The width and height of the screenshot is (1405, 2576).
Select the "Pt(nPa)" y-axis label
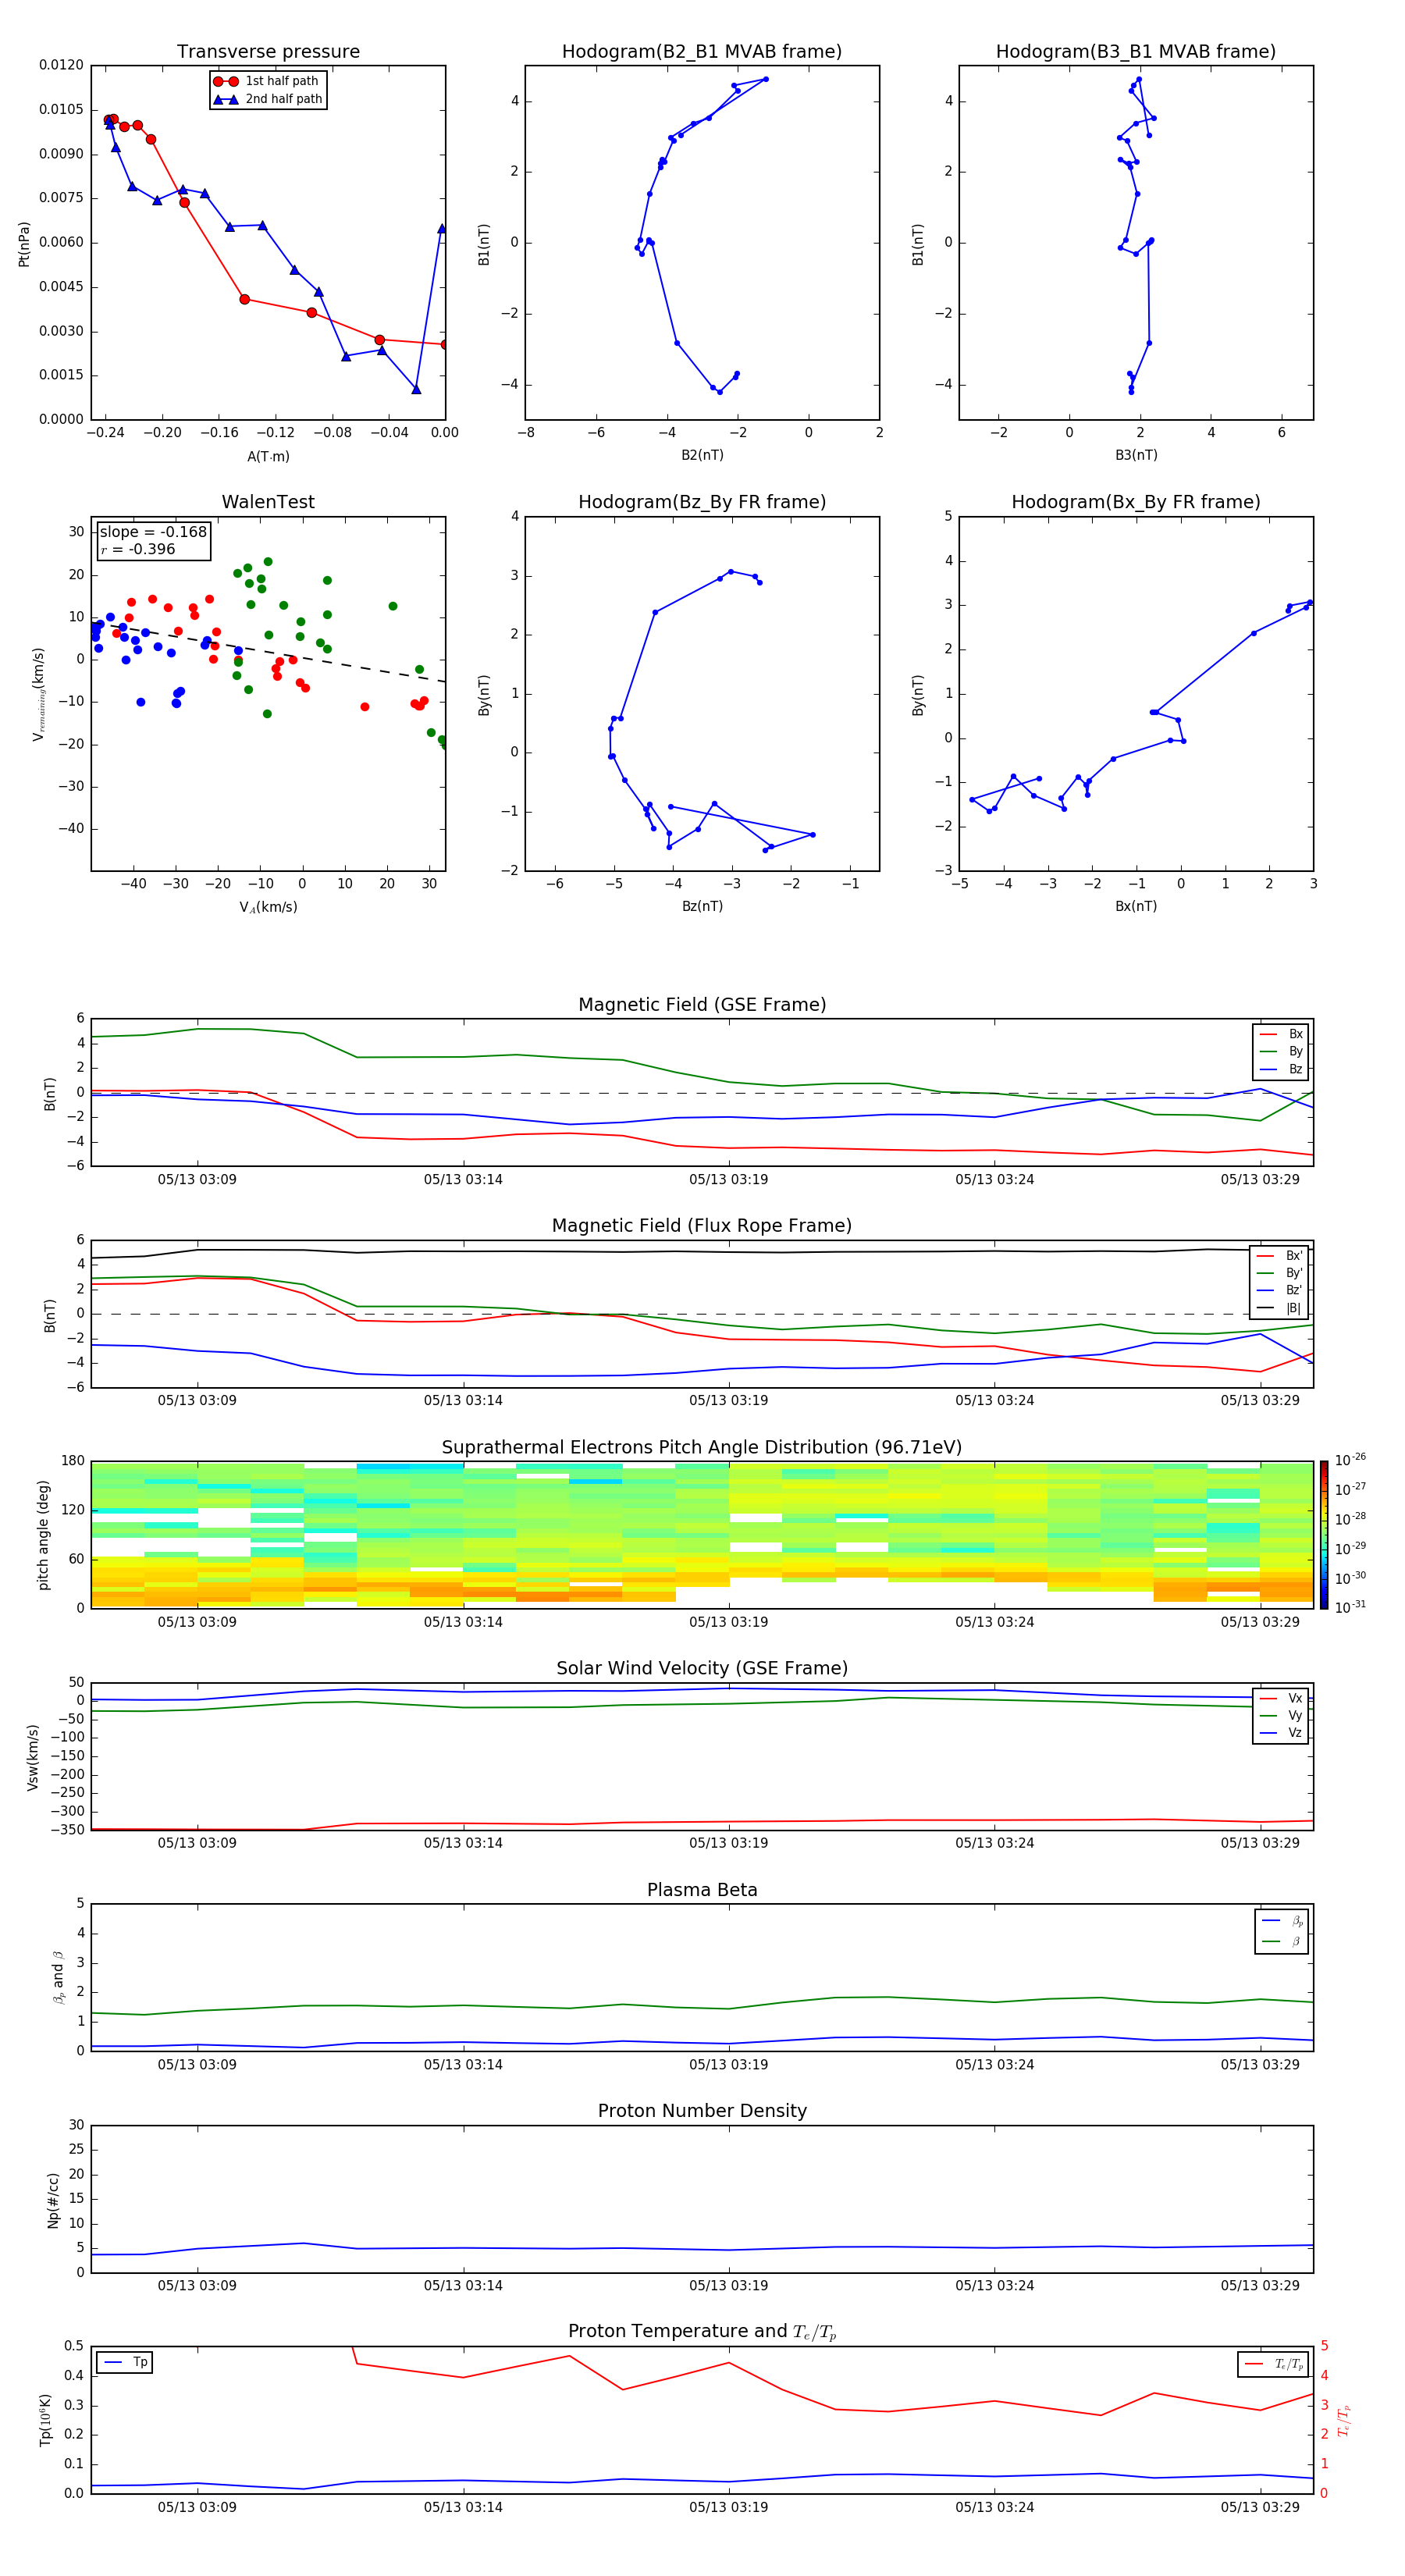(x=24, y=243)
